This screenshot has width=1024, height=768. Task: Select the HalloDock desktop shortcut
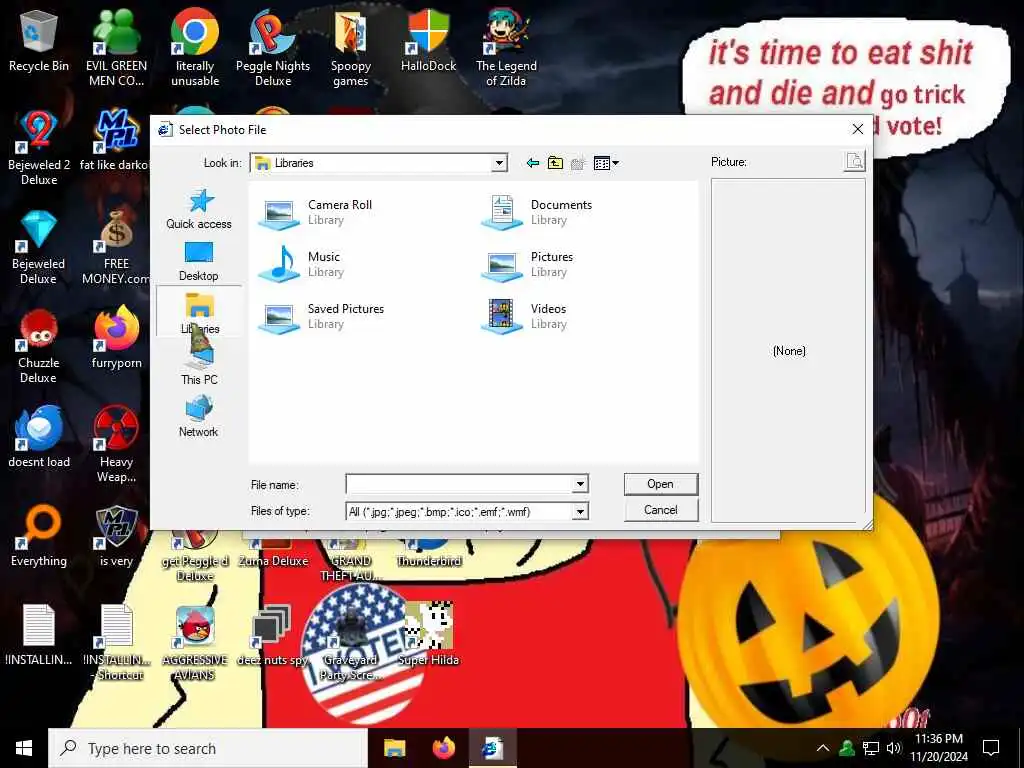pyautogui.click(x=428, y=40)
